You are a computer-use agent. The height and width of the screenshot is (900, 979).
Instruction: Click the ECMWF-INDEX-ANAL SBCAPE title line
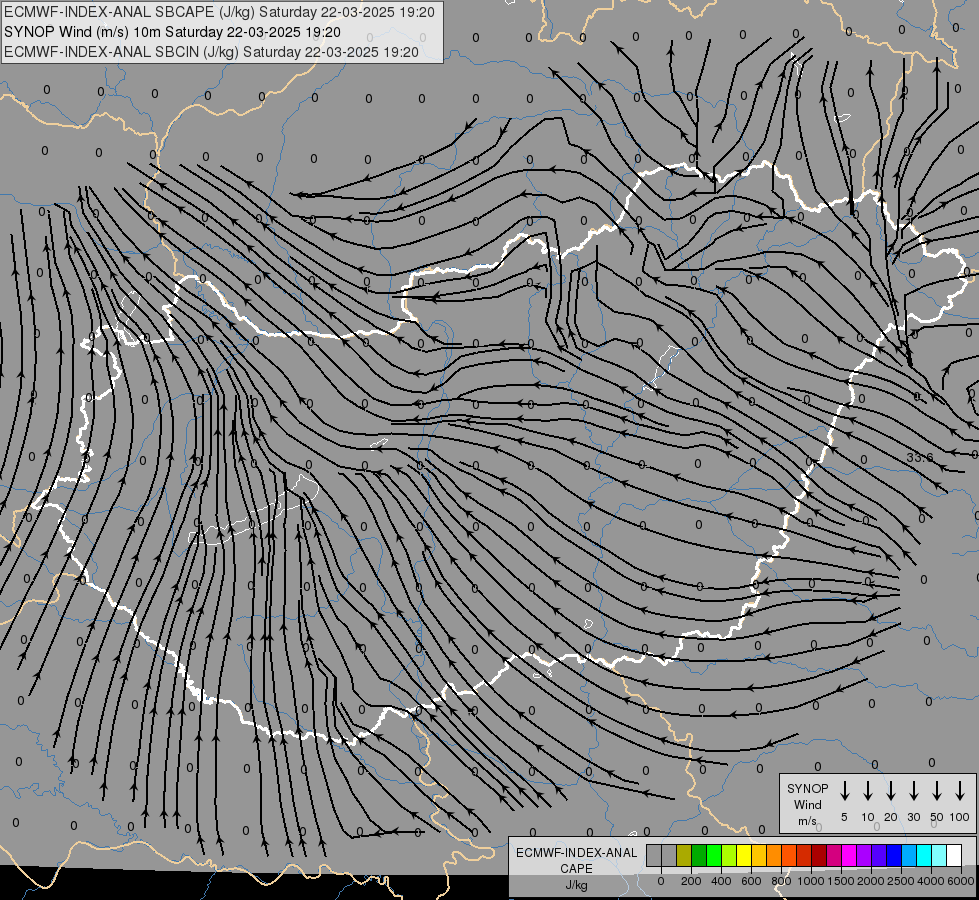point(219,12)
